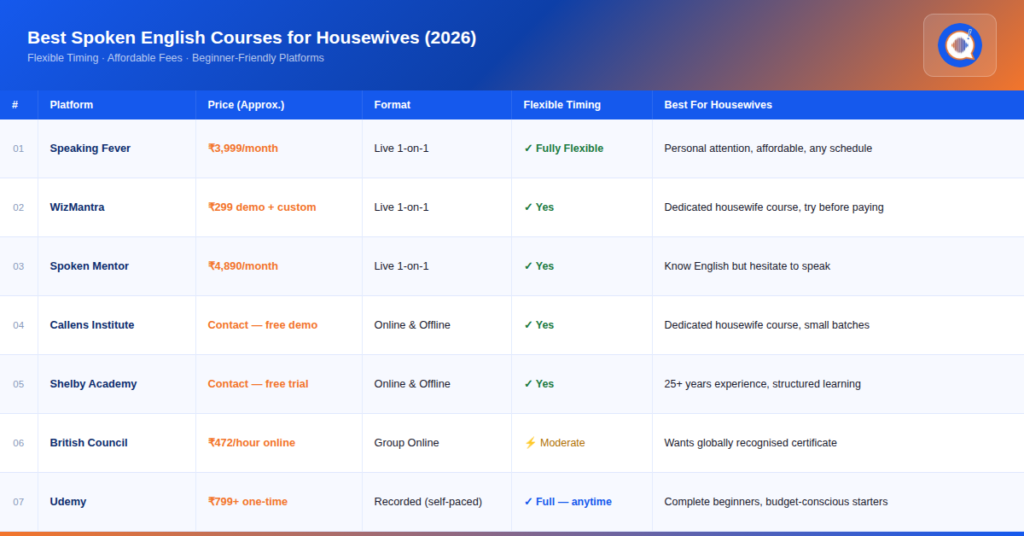Image resolution: width=1024 pixels, height=536 pixels.
Task: Click the '₹3,999/month' price
Action: click(243, 148)
